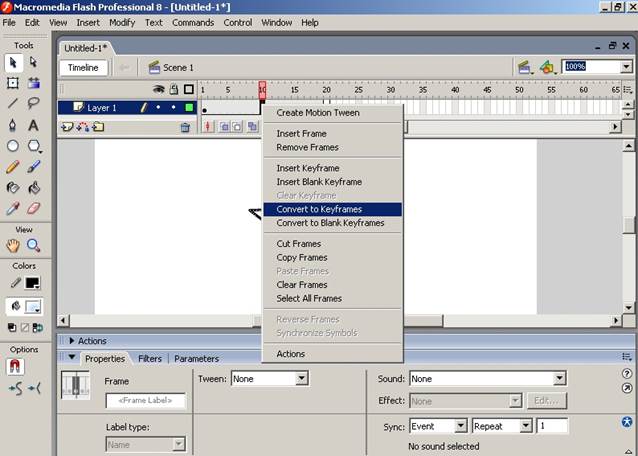Select the Free Transform tool
638x456 pixels.
tap(13, 83)
